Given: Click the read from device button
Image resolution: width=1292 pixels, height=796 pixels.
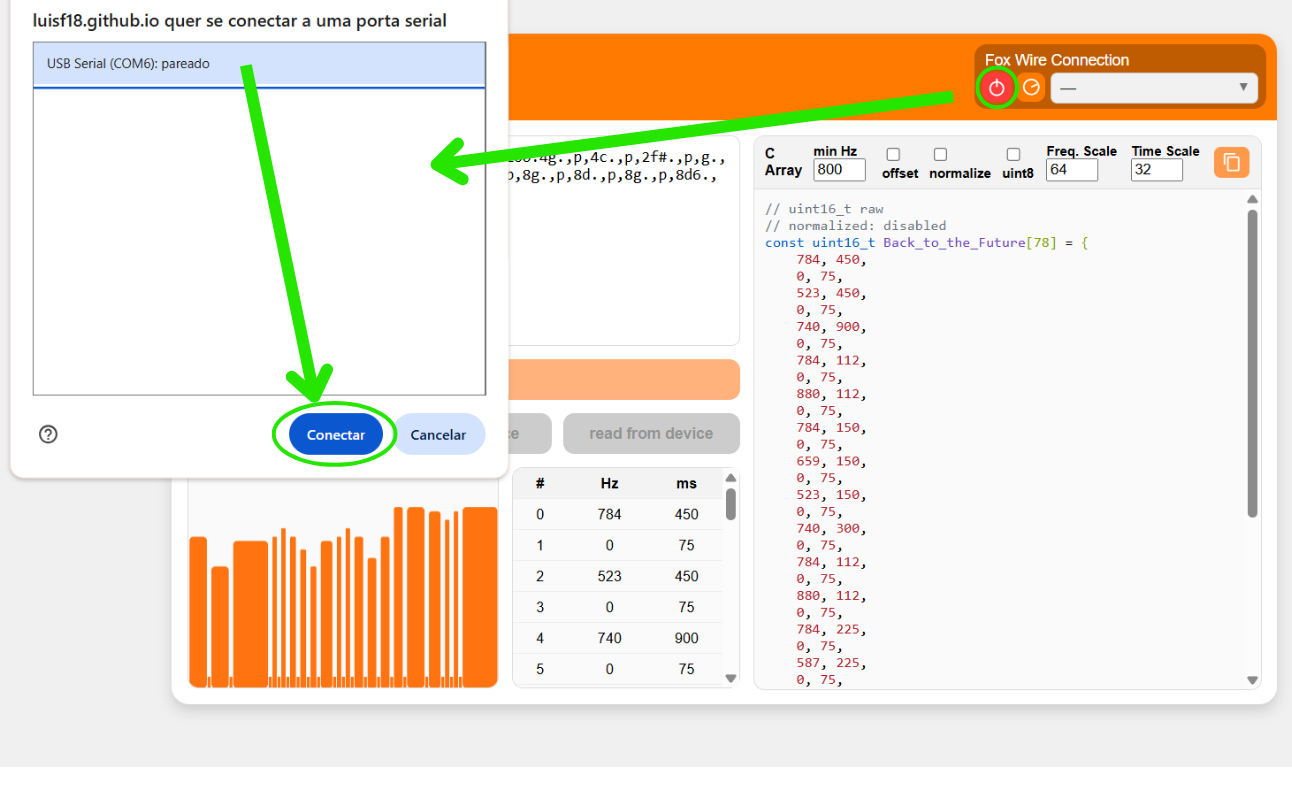Looking at the screenshot, I should tap(651, 434).
